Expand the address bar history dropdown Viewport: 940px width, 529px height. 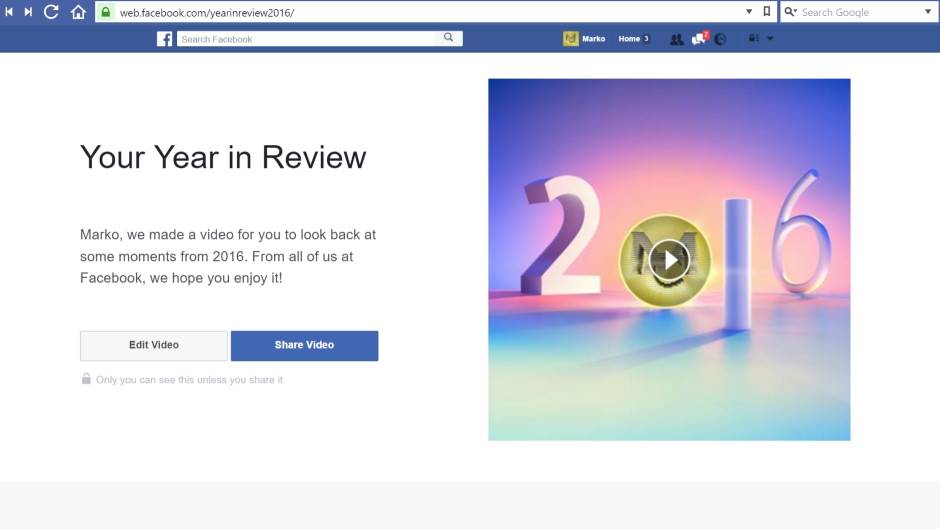750,12
